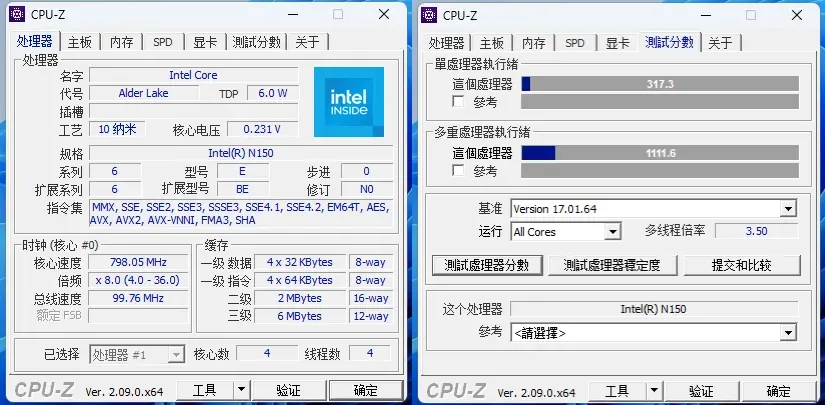Enable 參考 checkbox under multi-thread score
This screenshot has width=825, height=405.
(458, 171)
